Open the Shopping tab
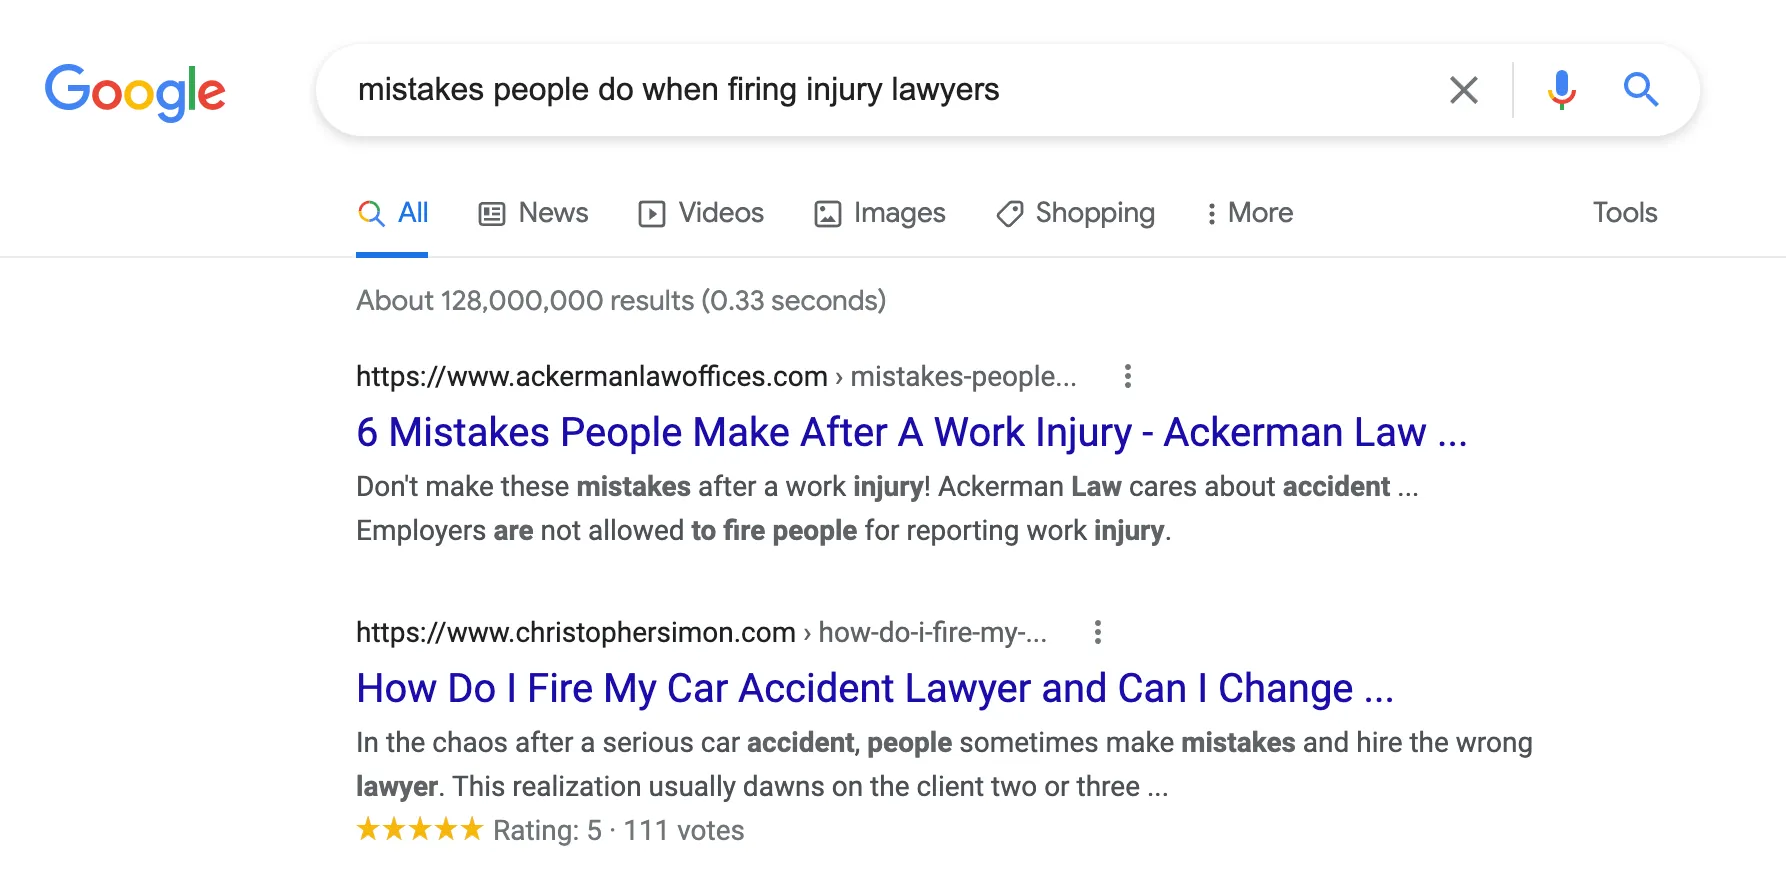The width and height of the screenshot is (1786, 890). point(1076,213)
